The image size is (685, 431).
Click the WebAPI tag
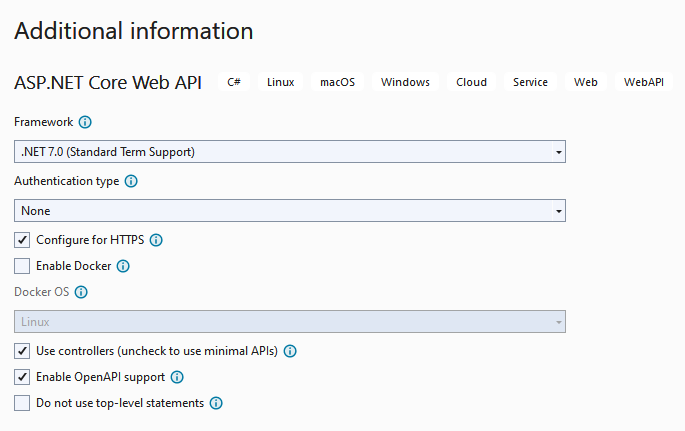pos(643,82)
